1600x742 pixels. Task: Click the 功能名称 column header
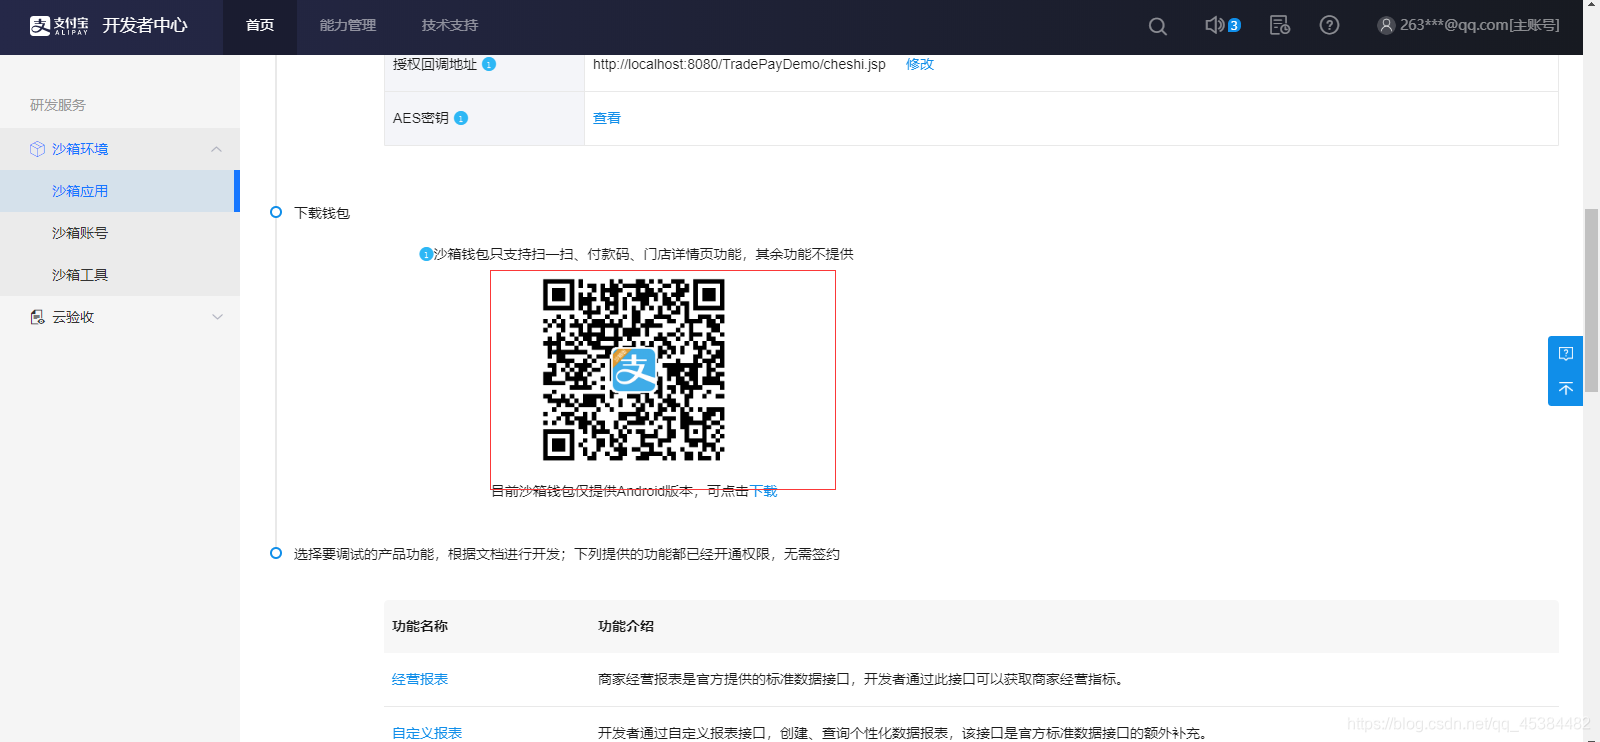(420, 626)
